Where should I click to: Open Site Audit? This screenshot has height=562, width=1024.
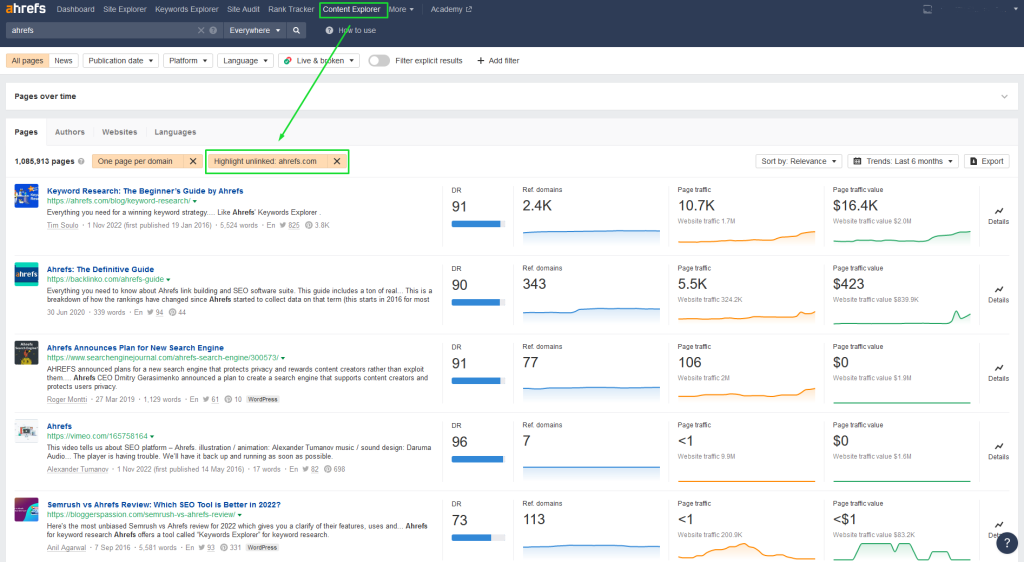tap(243, 9)
